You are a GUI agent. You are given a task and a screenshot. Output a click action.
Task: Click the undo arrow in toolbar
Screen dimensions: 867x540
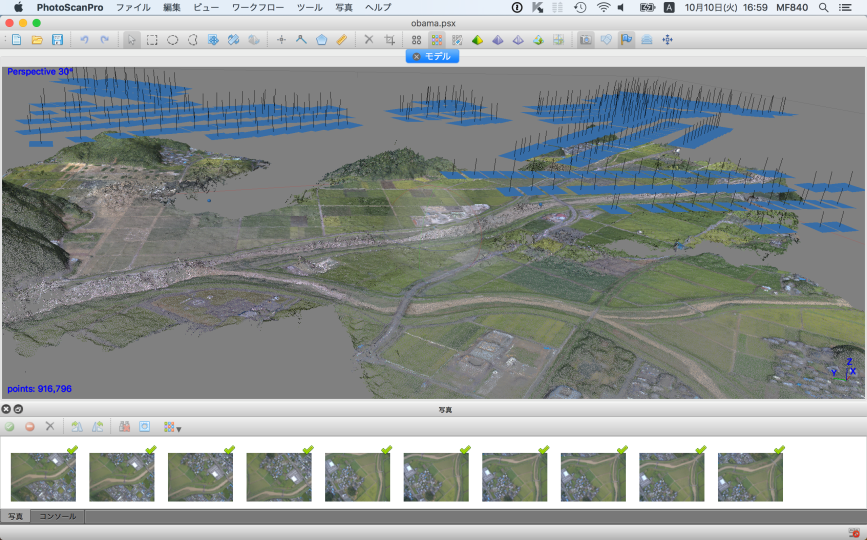click(x=85, y=40)
